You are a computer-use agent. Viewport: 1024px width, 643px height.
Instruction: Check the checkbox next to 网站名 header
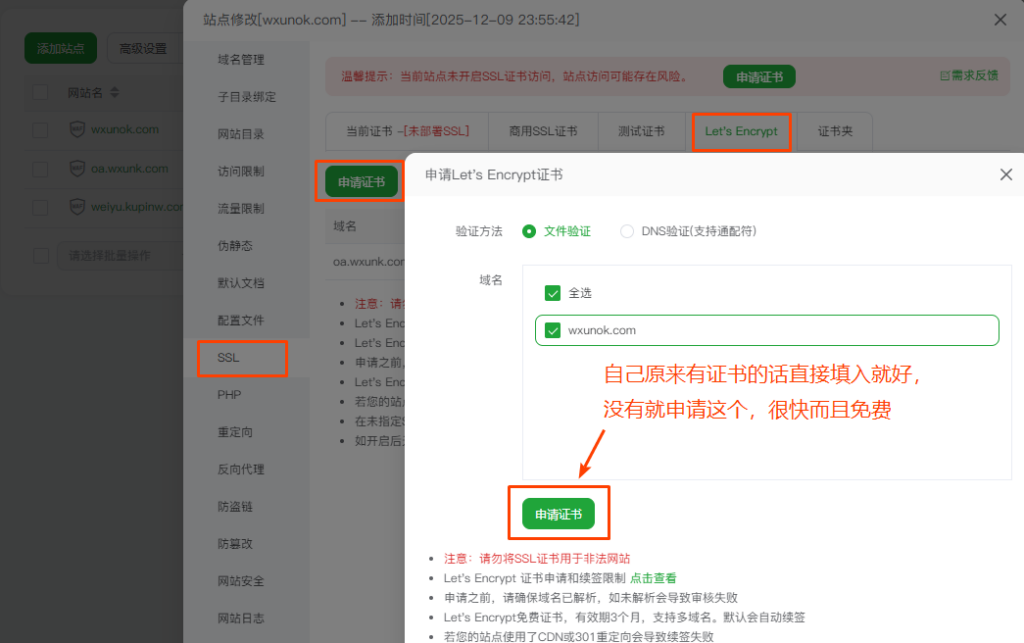coord(40,91)
